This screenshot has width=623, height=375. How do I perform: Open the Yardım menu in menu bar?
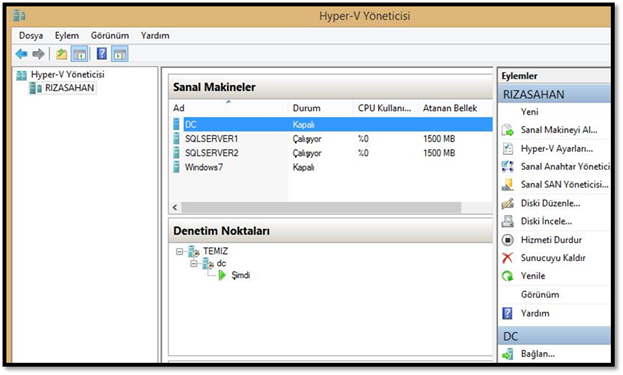155,35
